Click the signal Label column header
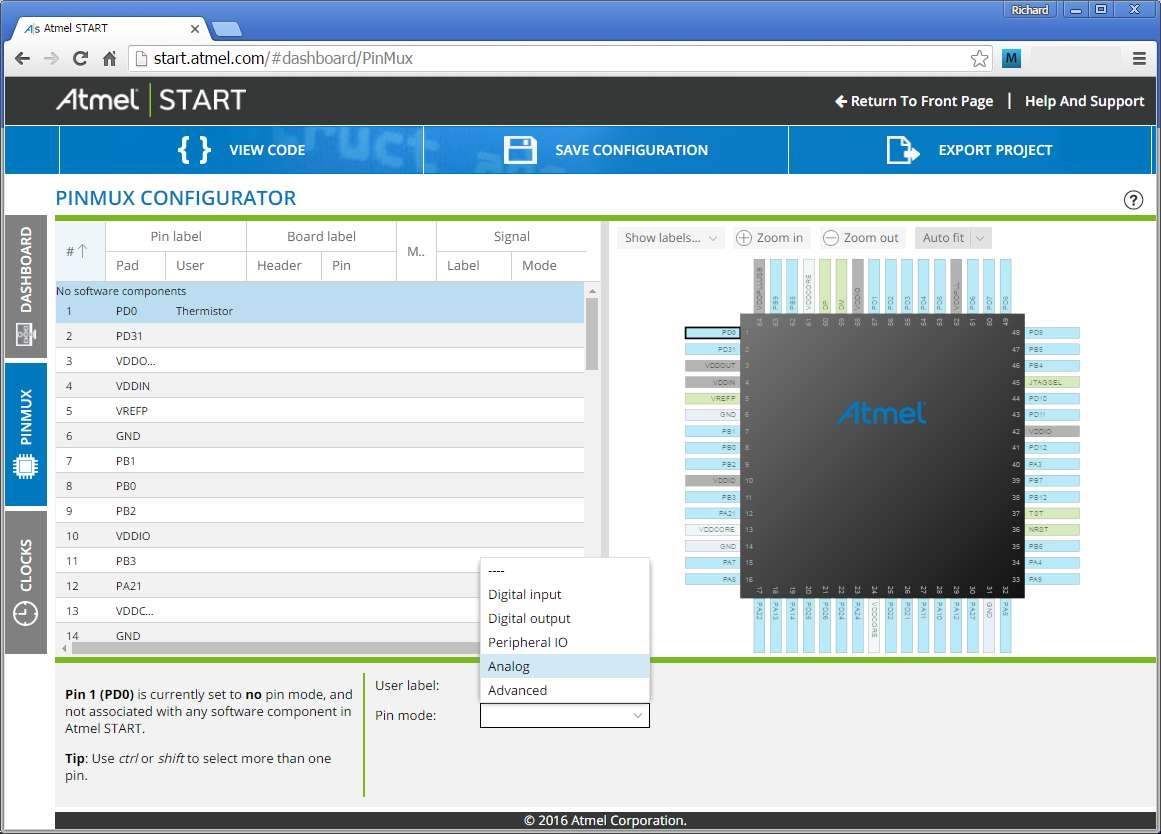Viewport: 1161px width, 834px height. click(473, 265)
